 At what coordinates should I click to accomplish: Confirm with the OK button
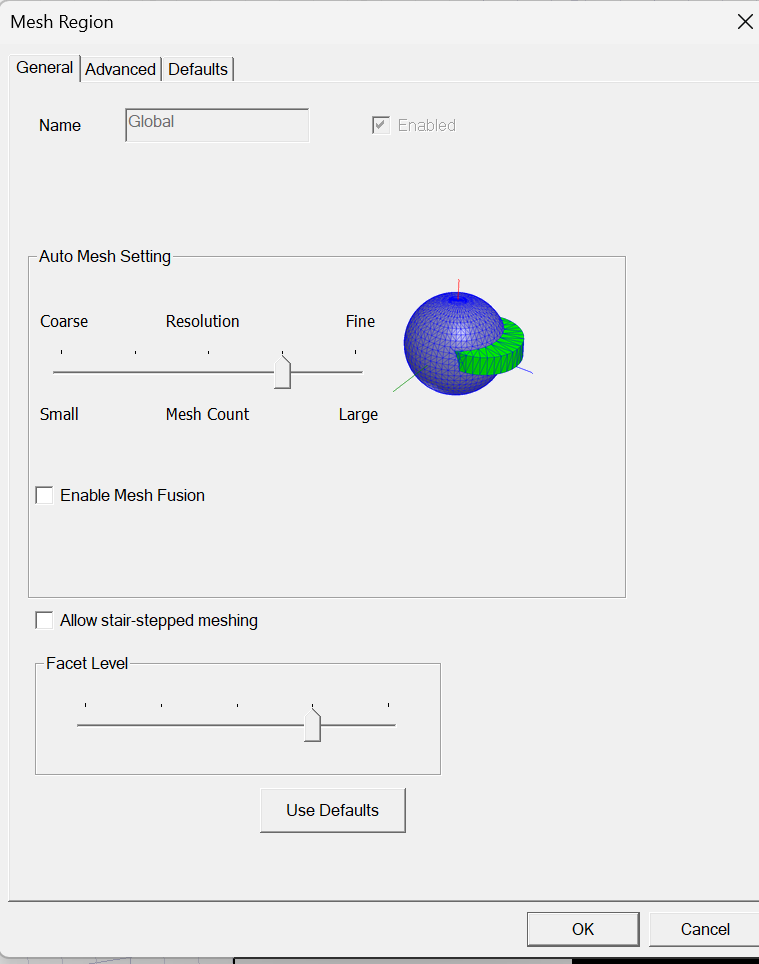coord(583,929)
